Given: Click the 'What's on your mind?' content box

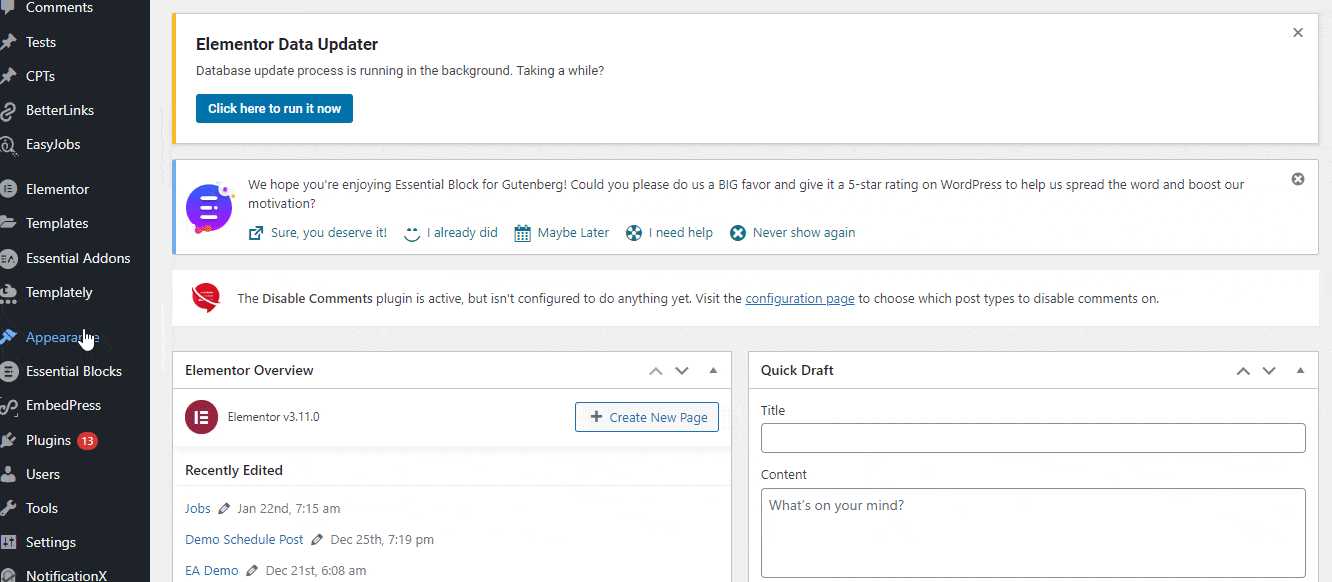Looking at the screenshot, I should (x=1033, y=533).
